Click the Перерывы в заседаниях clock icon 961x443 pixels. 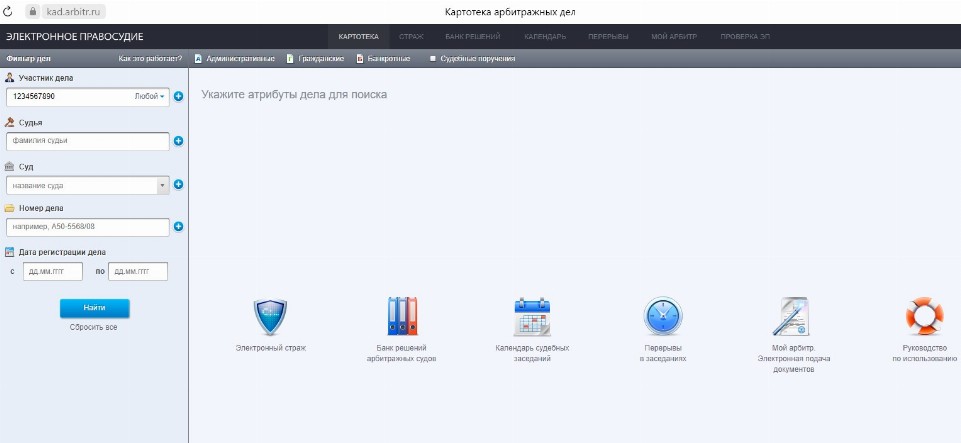663,317
